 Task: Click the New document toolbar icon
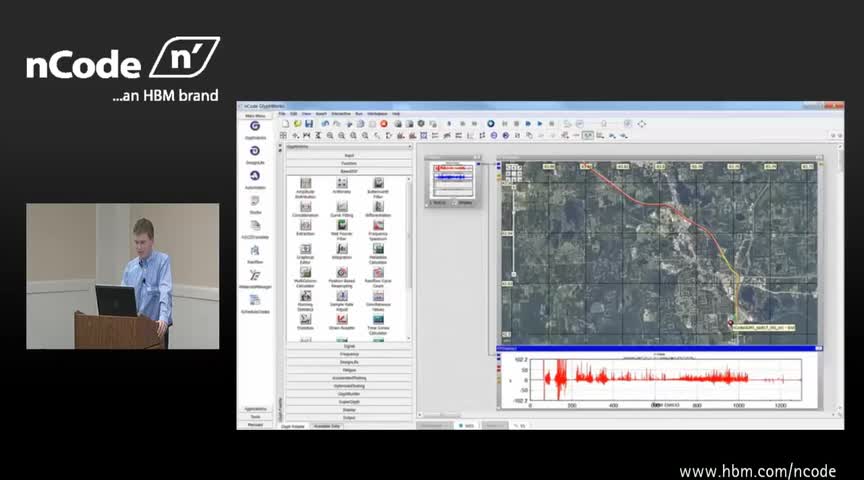pyautogui.click(x=285, y=124)
